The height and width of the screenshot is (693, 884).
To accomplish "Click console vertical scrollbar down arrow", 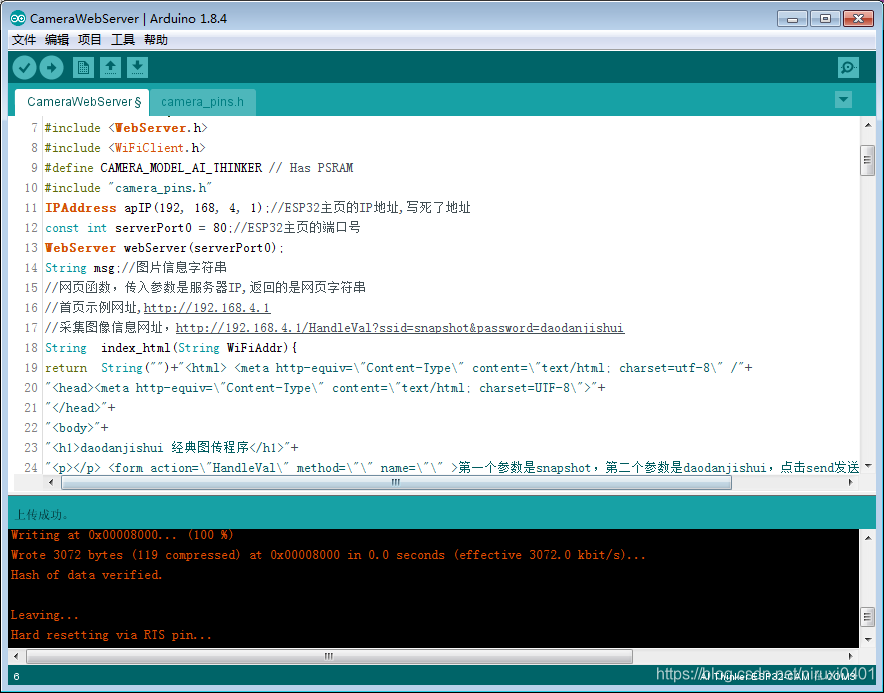I will pos(868,639).
